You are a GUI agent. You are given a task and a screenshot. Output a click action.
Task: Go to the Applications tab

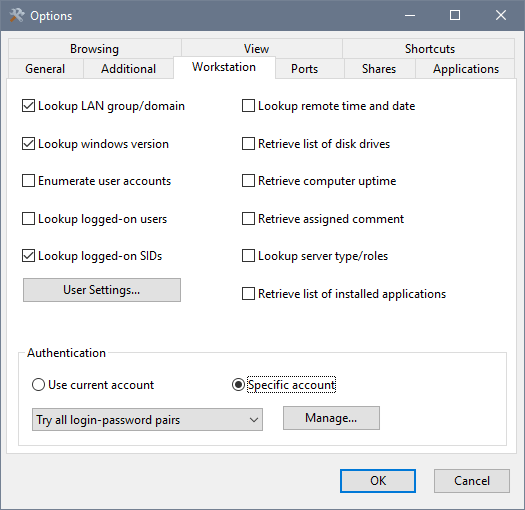pos(465,69)
